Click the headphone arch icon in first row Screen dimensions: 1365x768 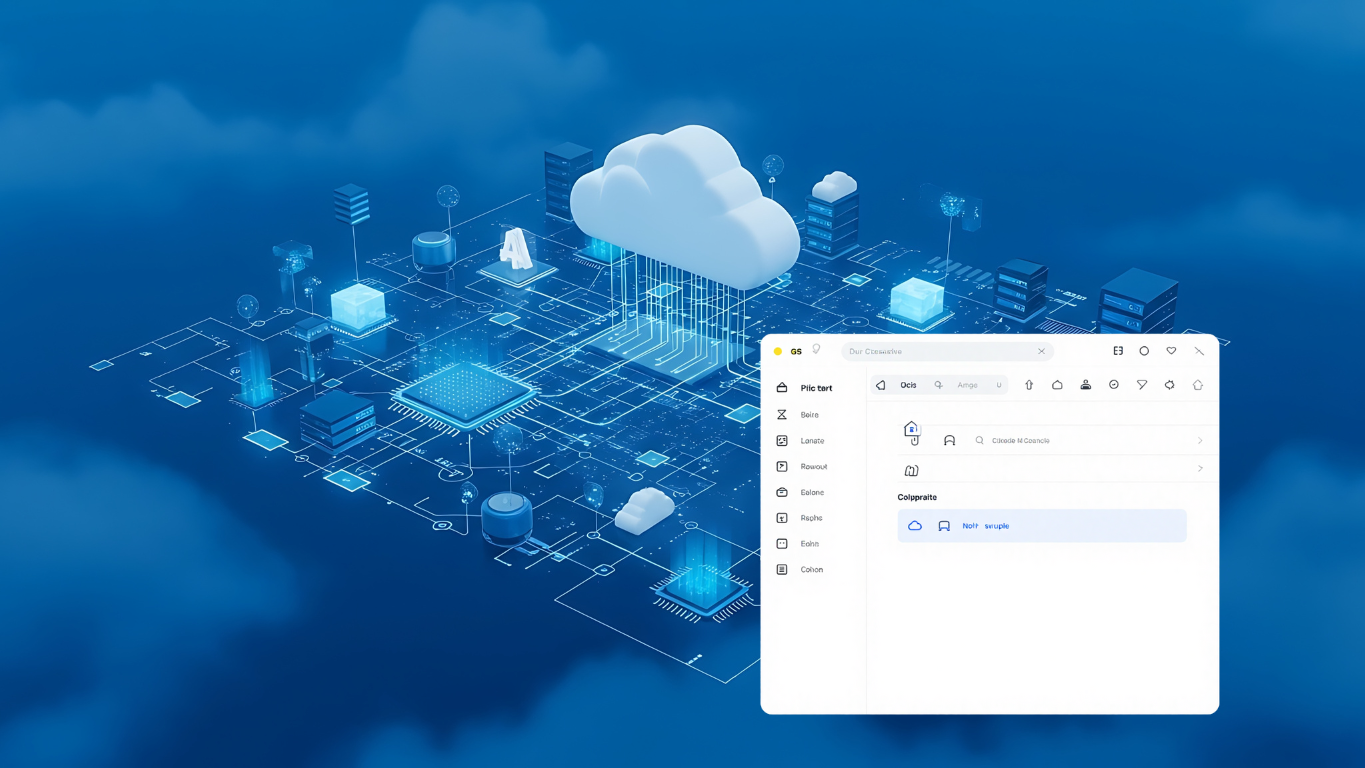949,441
